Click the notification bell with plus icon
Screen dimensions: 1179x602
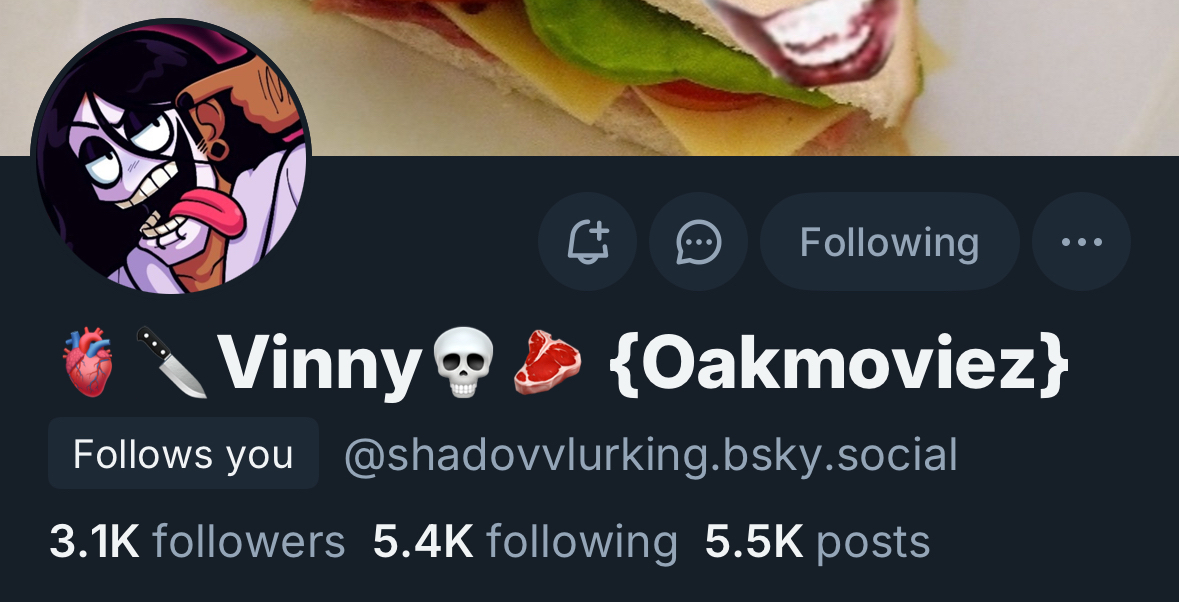click(x=587, y=241)
